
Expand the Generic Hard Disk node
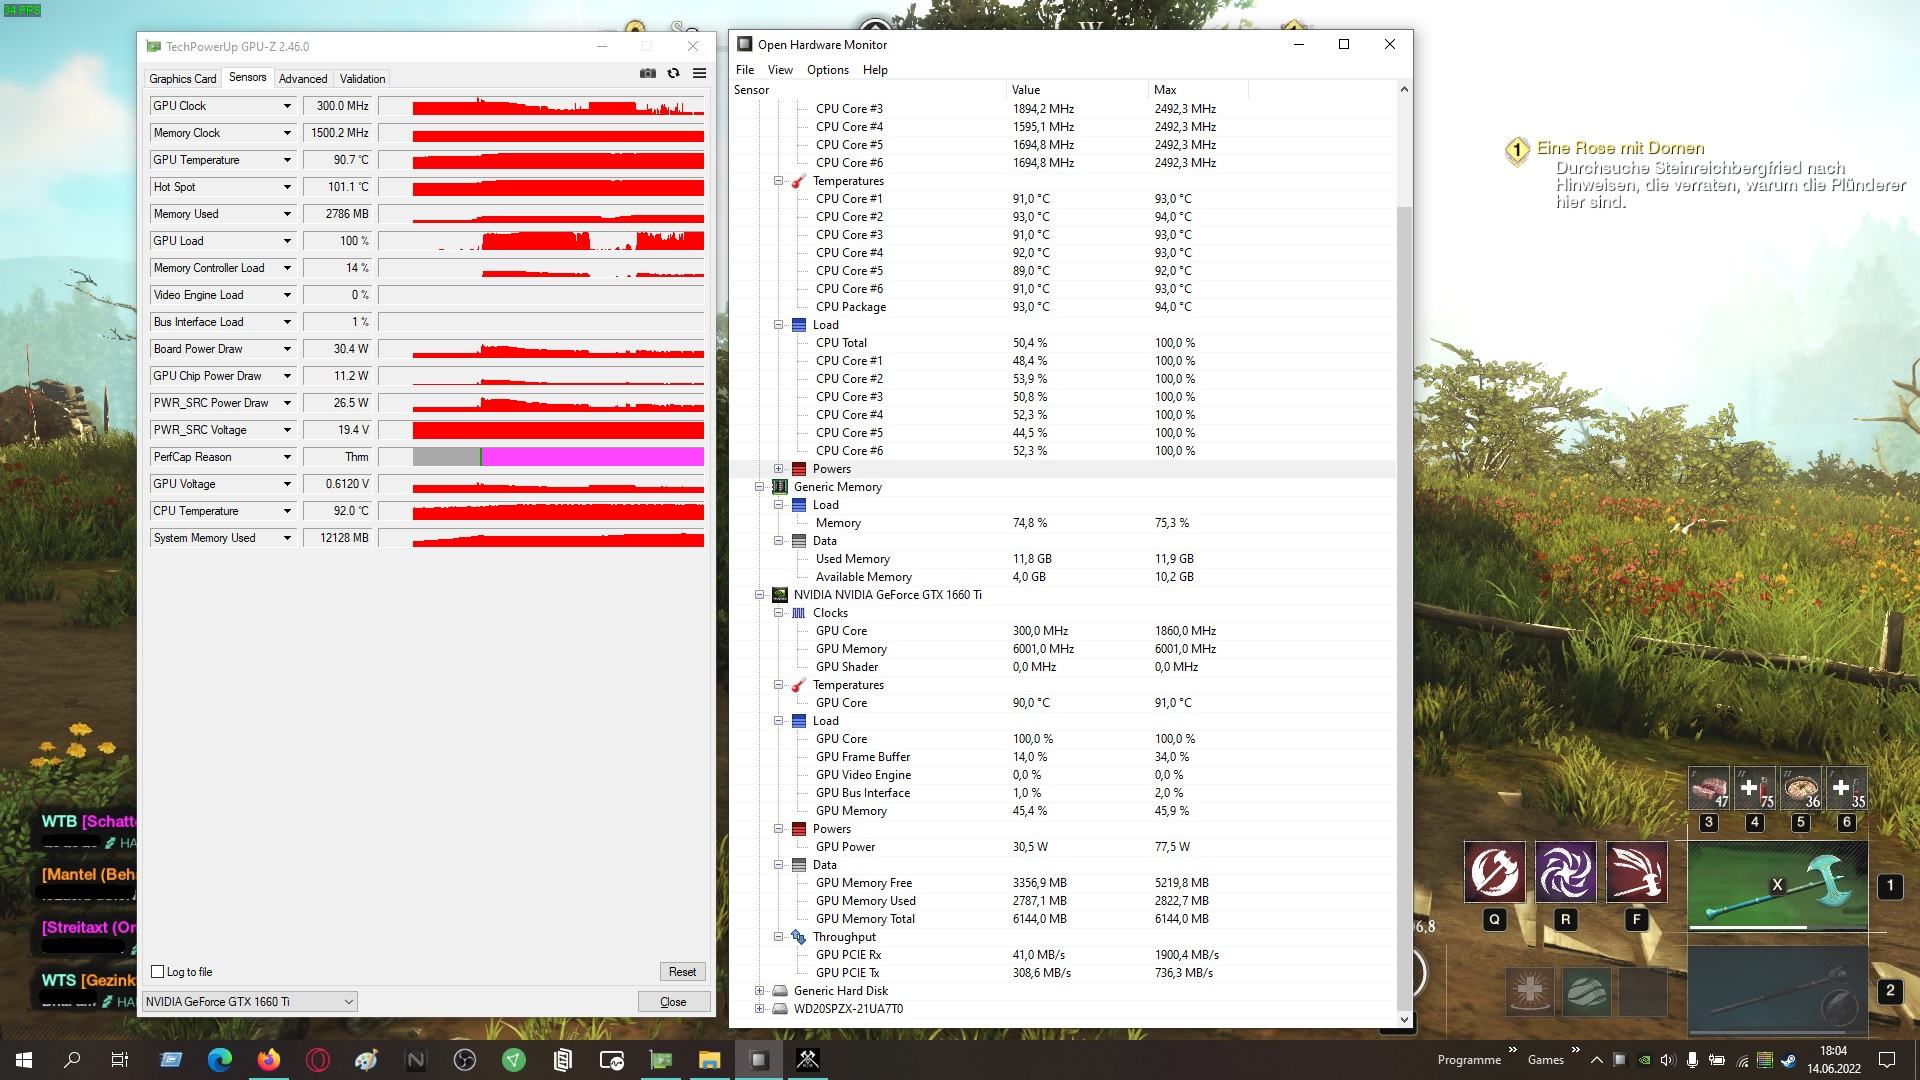click(x=759, y=991)
